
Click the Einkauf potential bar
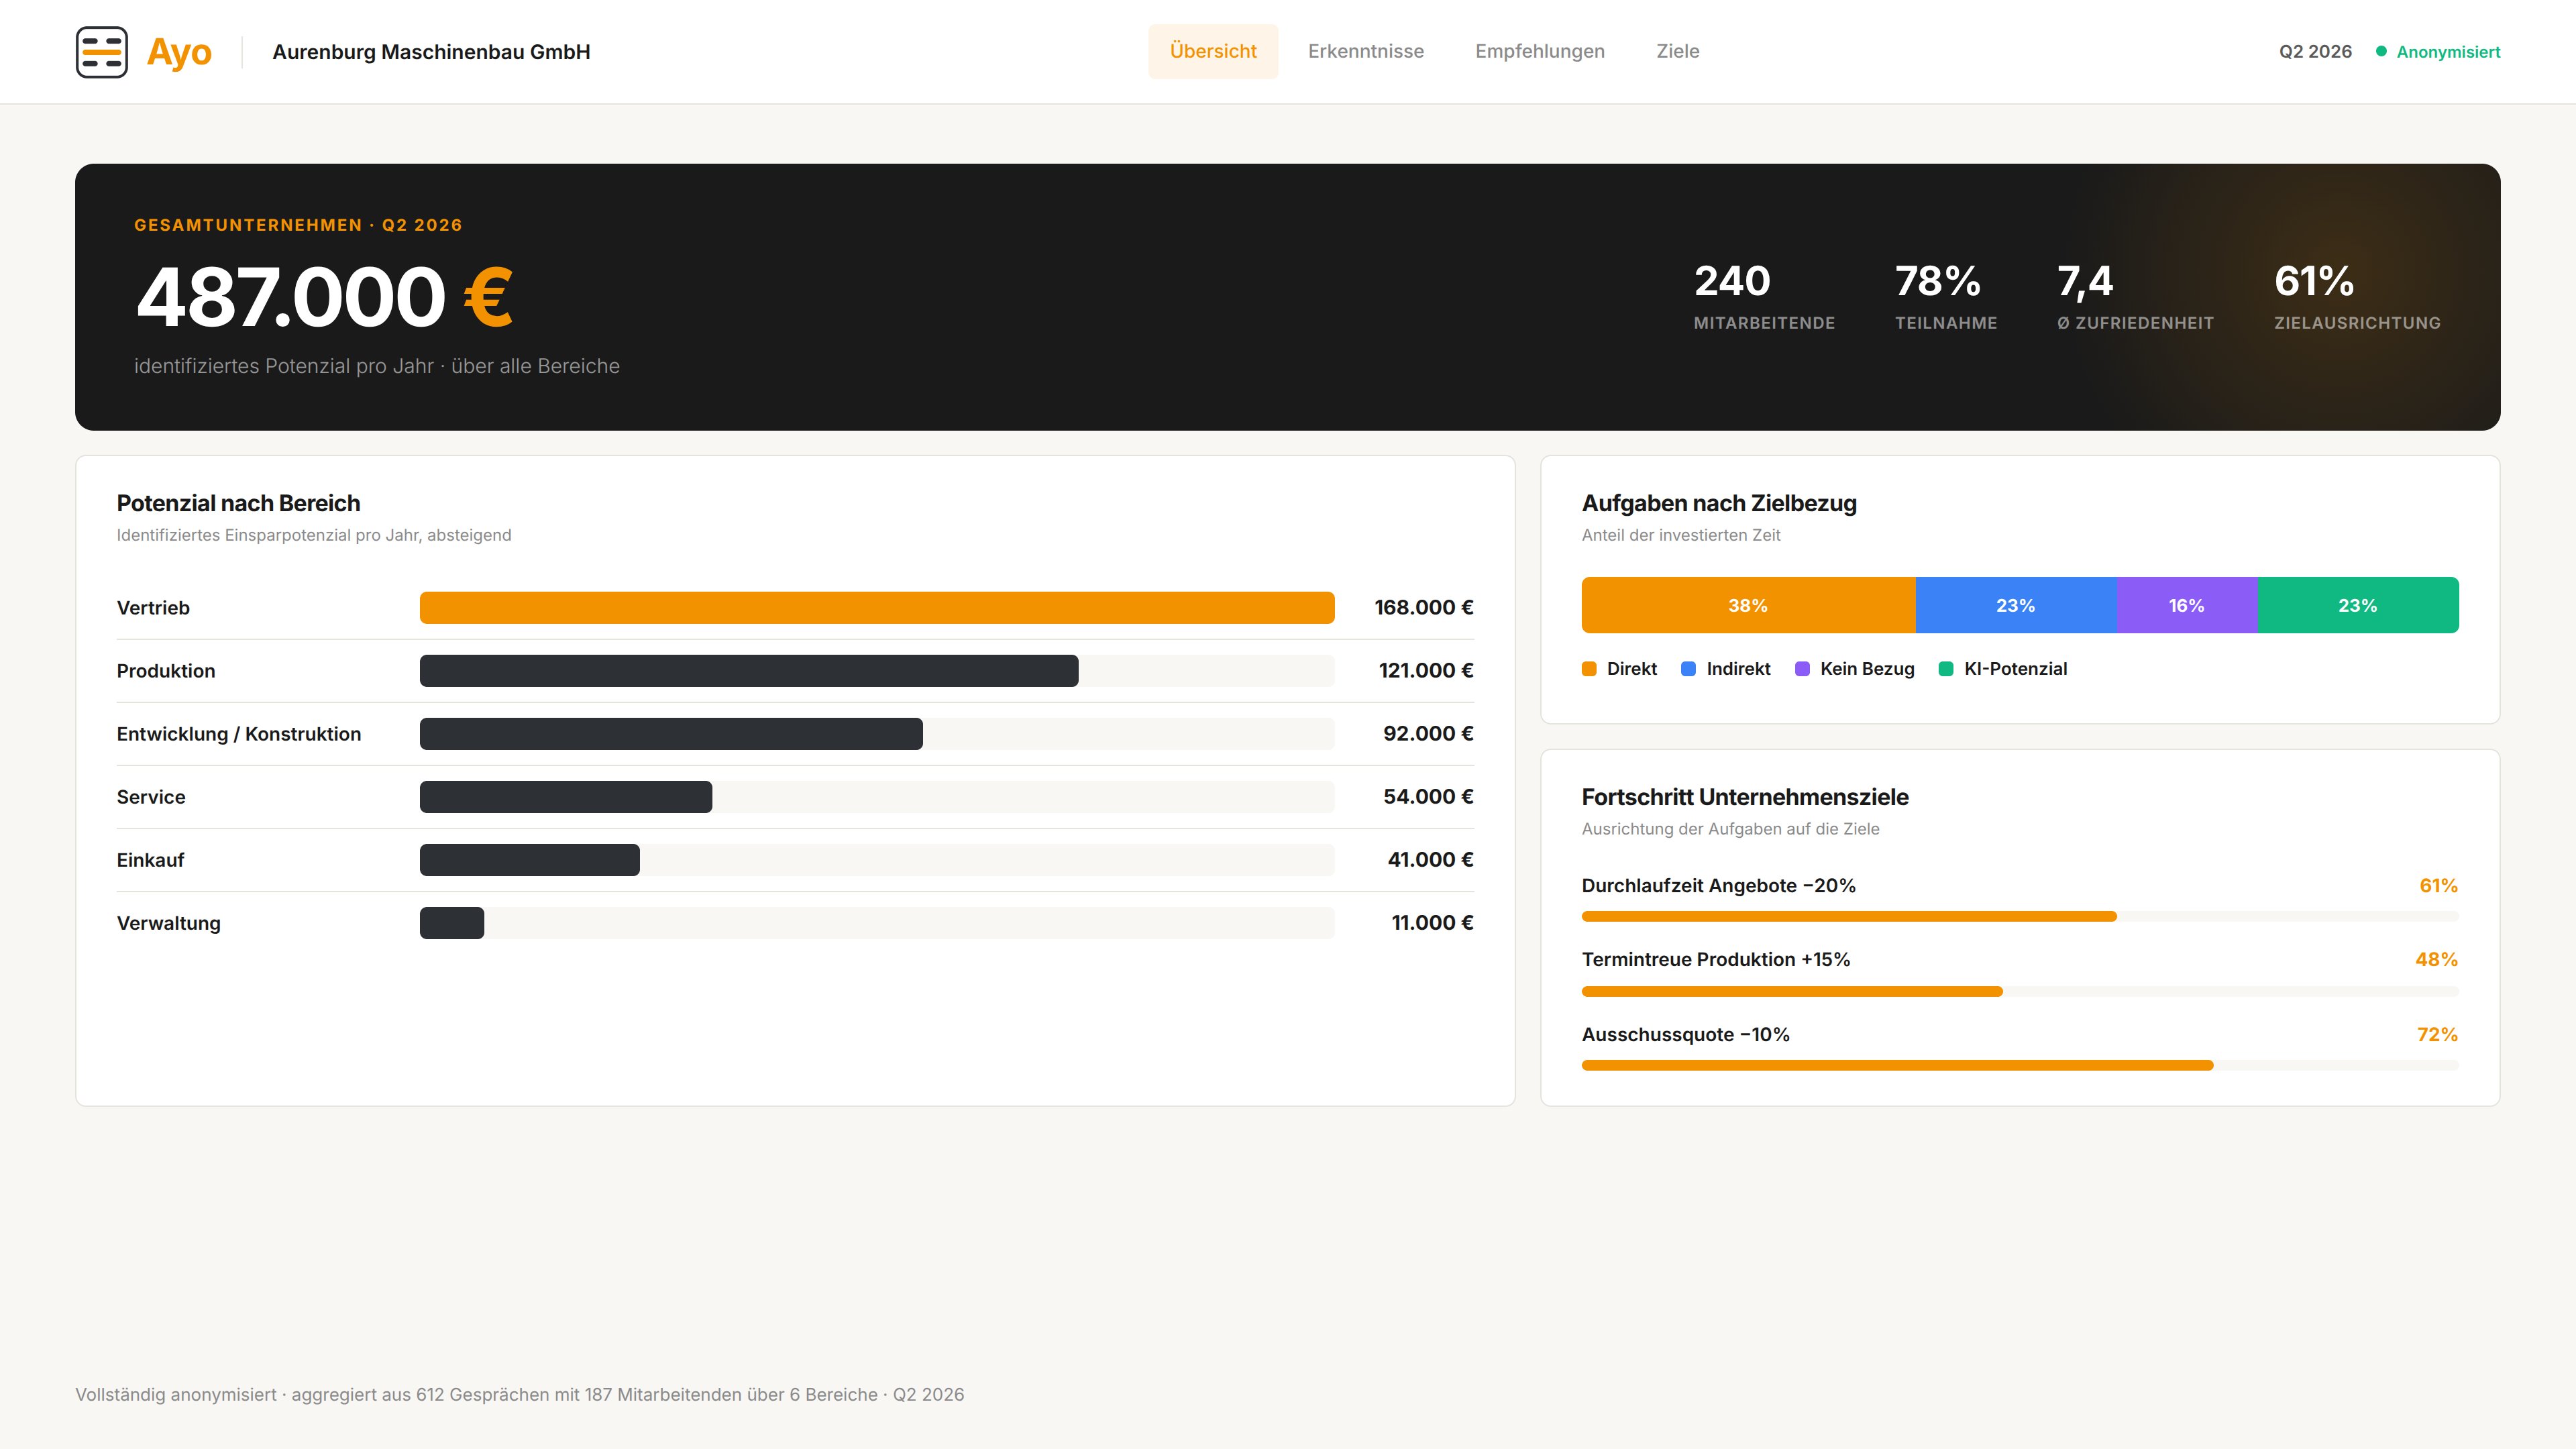pos(530,860)
